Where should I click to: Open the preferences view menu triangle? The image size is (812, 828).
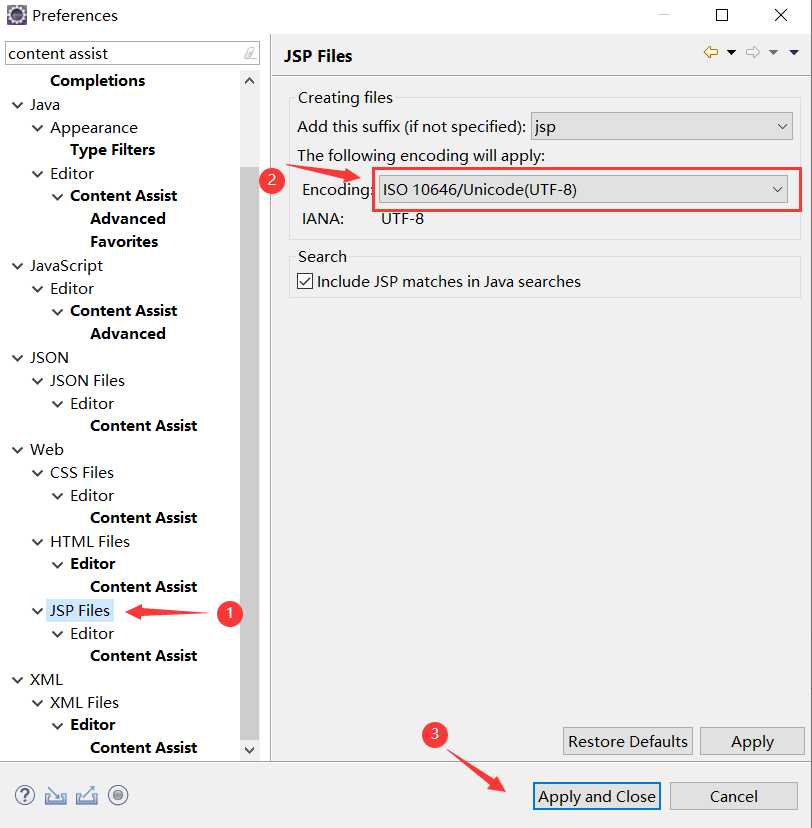point(794,52)
